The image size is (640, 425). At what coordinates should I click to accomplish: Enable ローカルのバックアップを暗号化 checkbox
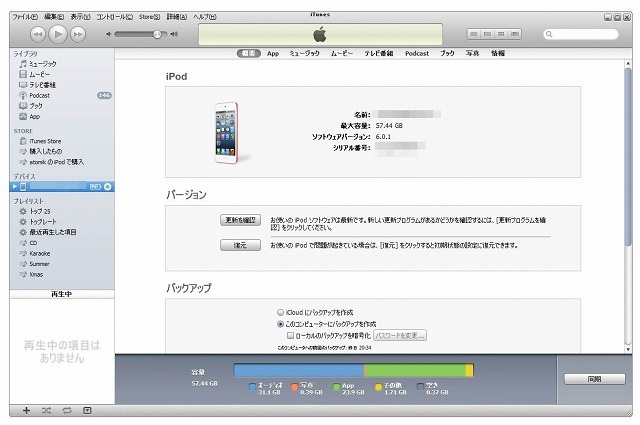coord(291,336)
